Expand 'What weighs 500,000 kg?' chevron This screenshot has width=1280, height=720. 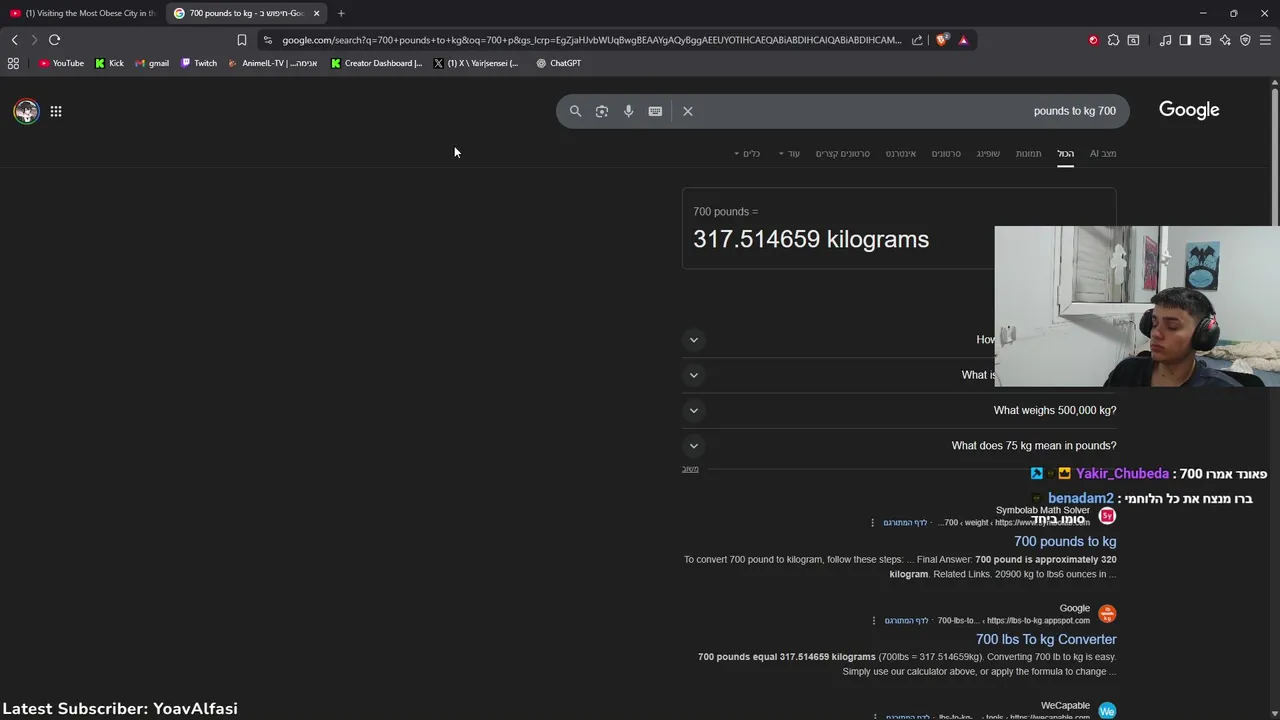click(694, 410)
